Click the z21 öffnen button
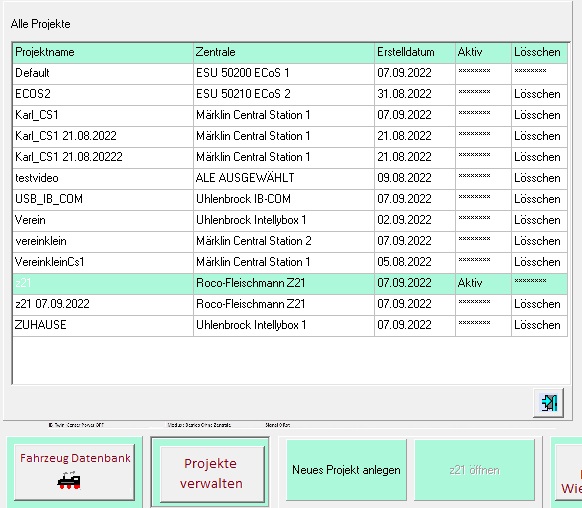This screenshot has width=582, height=508. 474,470
